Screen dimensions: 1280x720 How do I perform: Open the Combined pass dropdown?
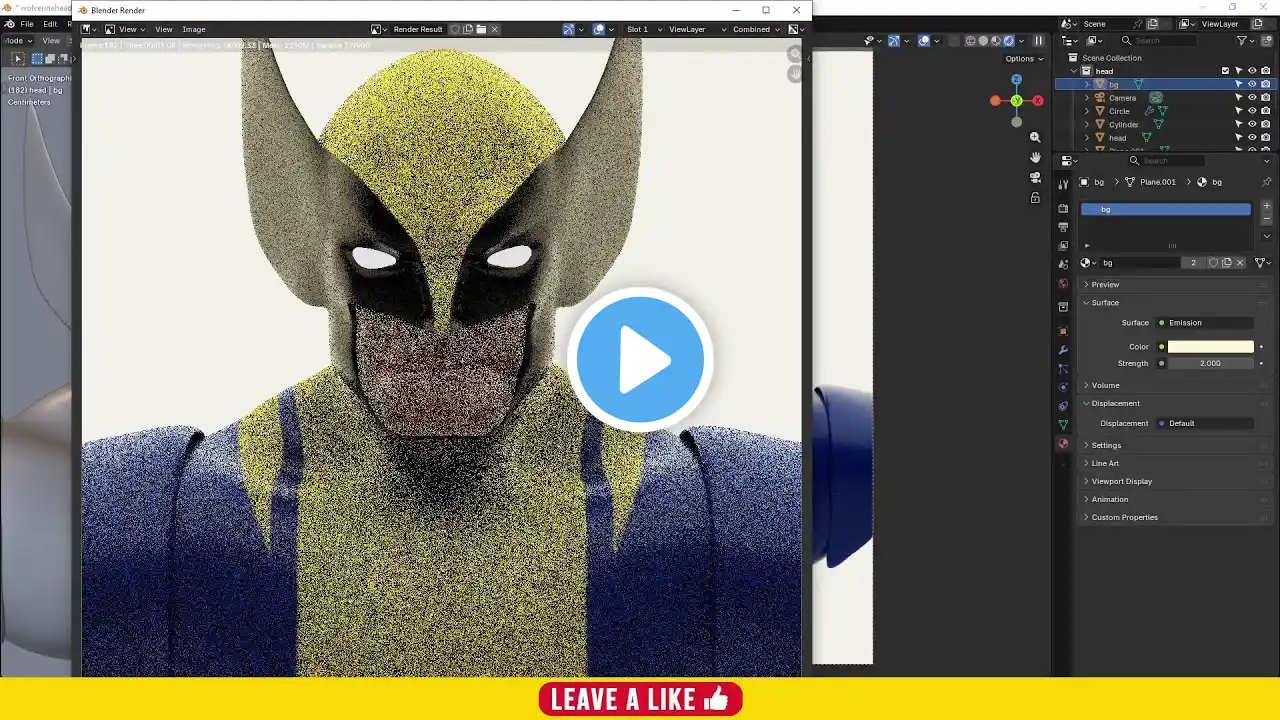(x=756, y=29)
